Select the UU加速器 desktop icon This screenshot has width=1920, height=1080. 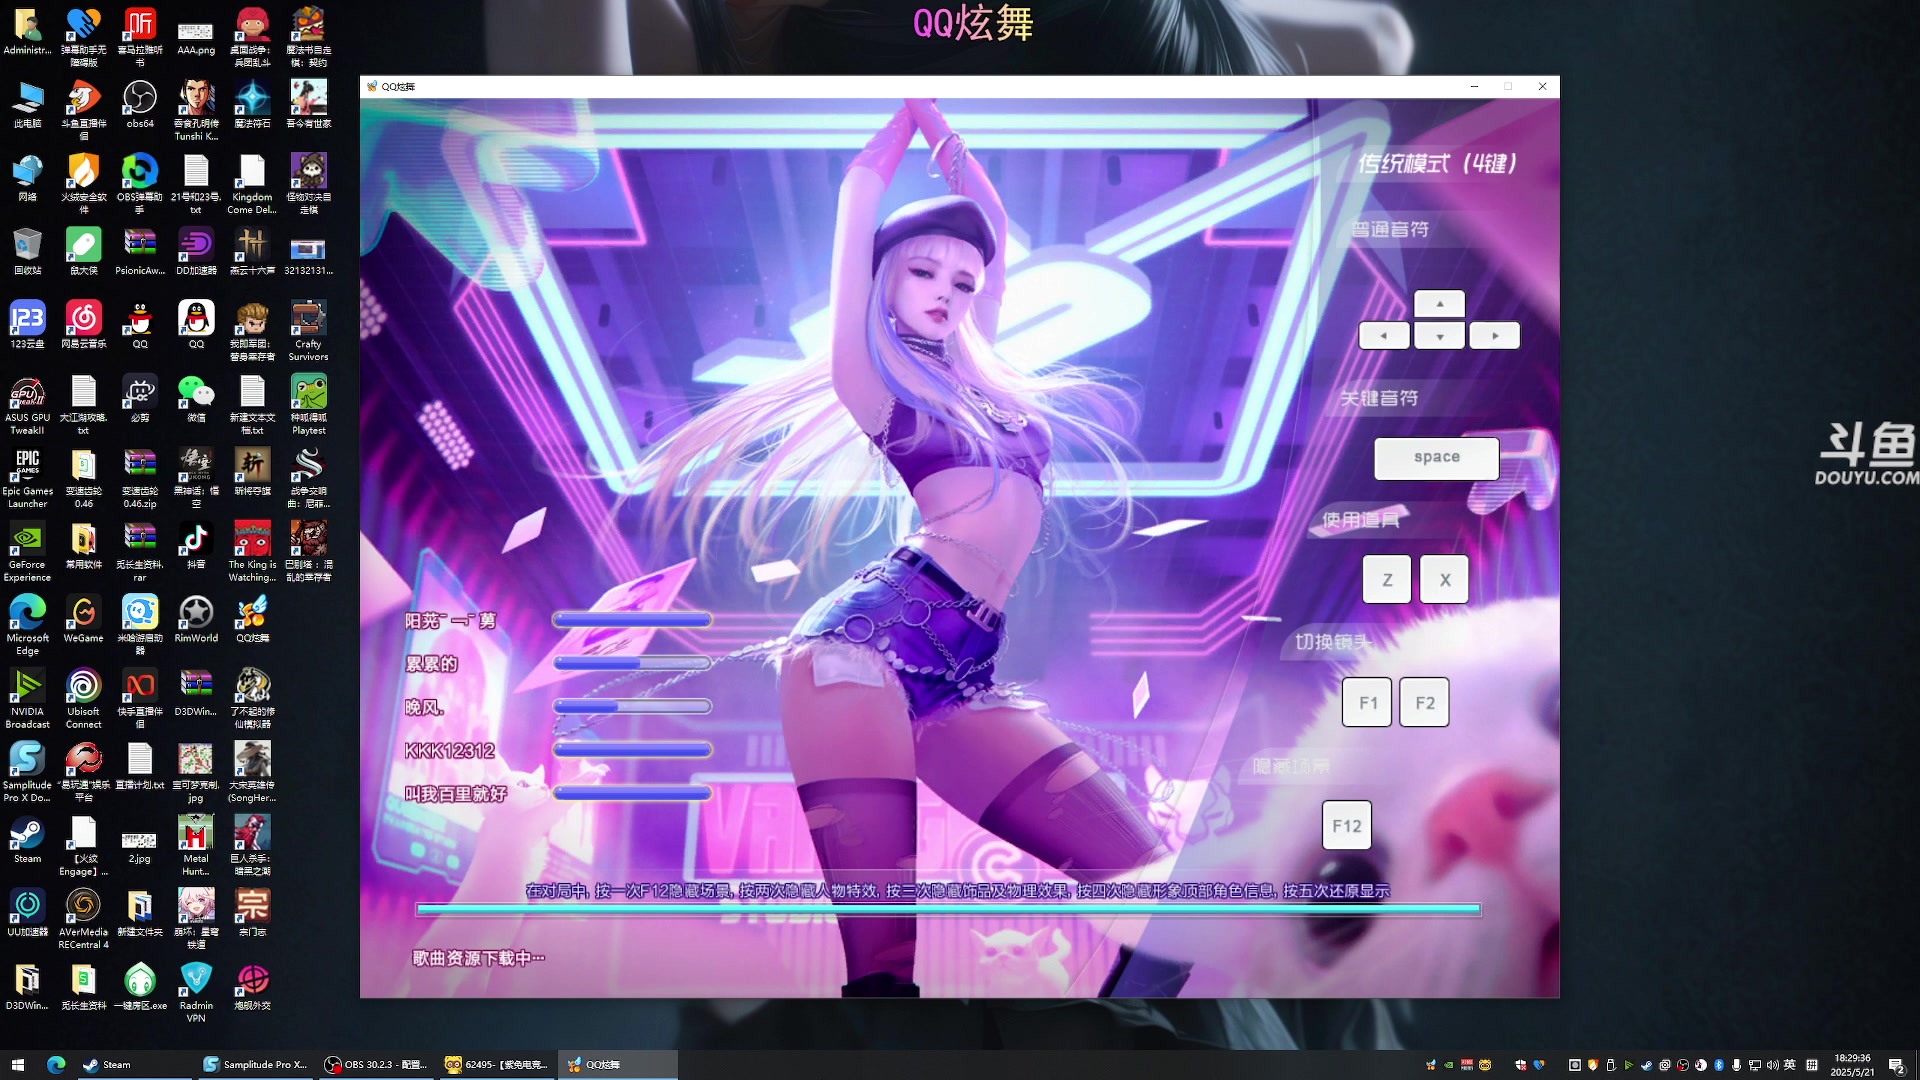pos(27,912)
